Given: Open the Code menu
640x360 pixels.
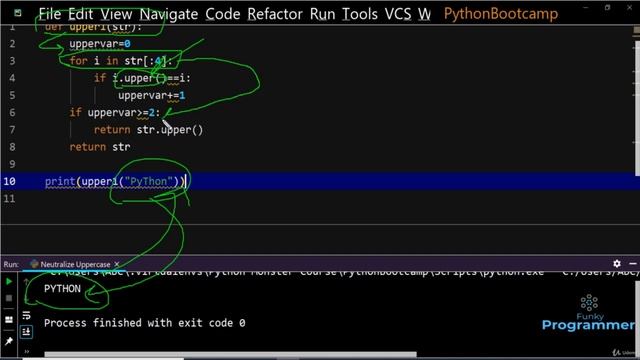Looking at the screenshot, I should (222, 14).
